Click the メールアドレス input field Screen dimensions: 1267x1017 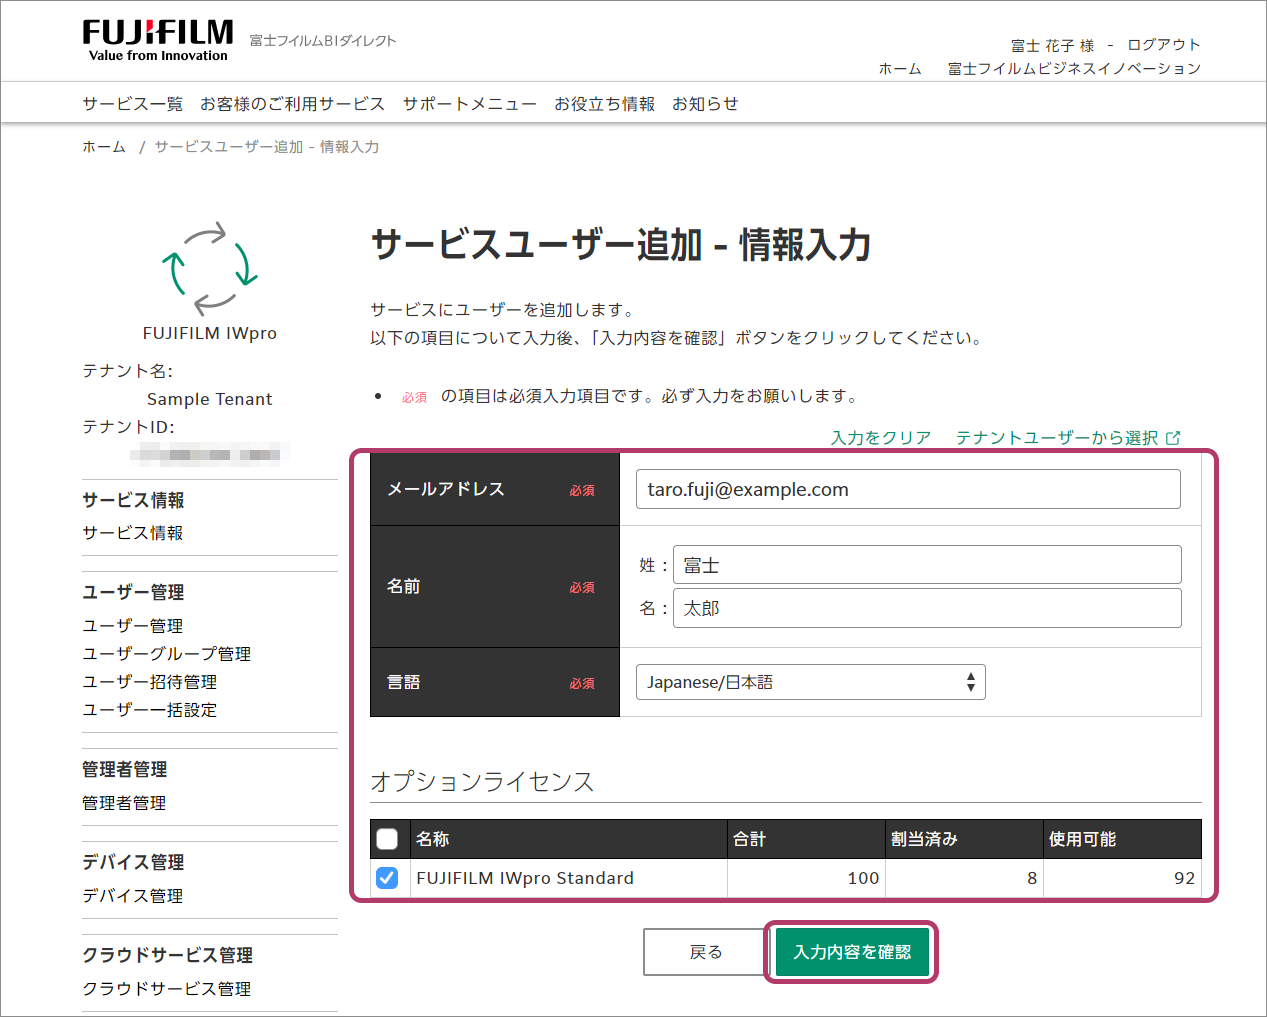tap(908, 489)
